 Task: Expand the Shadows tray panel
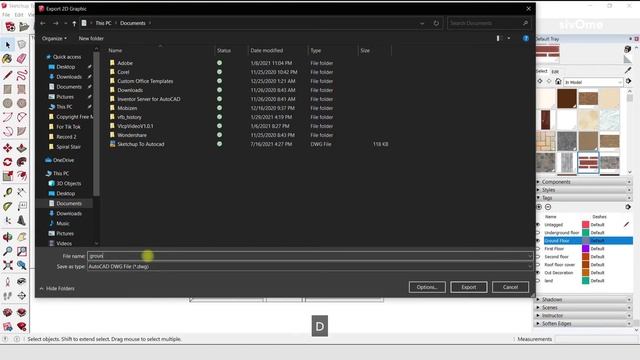coord(584,300)
